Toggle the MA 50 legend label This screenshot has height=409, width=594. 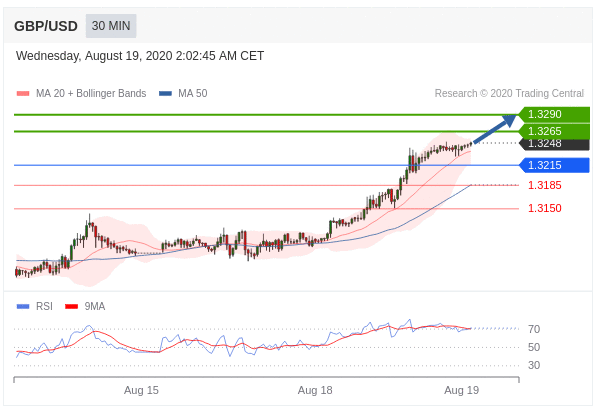click(193, 93)
